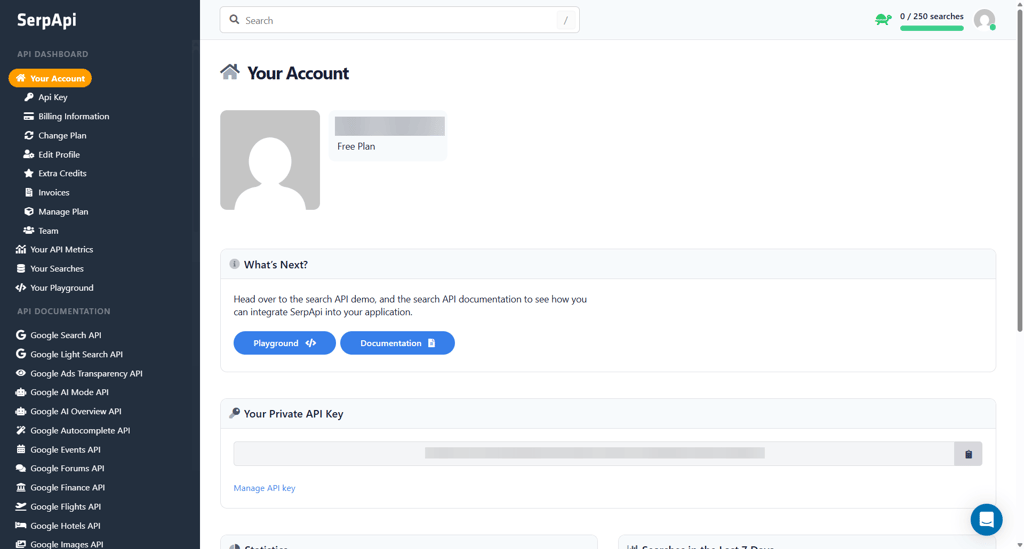Click the bank icon for Google Finance API
Screen dimensions: 1024x549
pos(21,488)
